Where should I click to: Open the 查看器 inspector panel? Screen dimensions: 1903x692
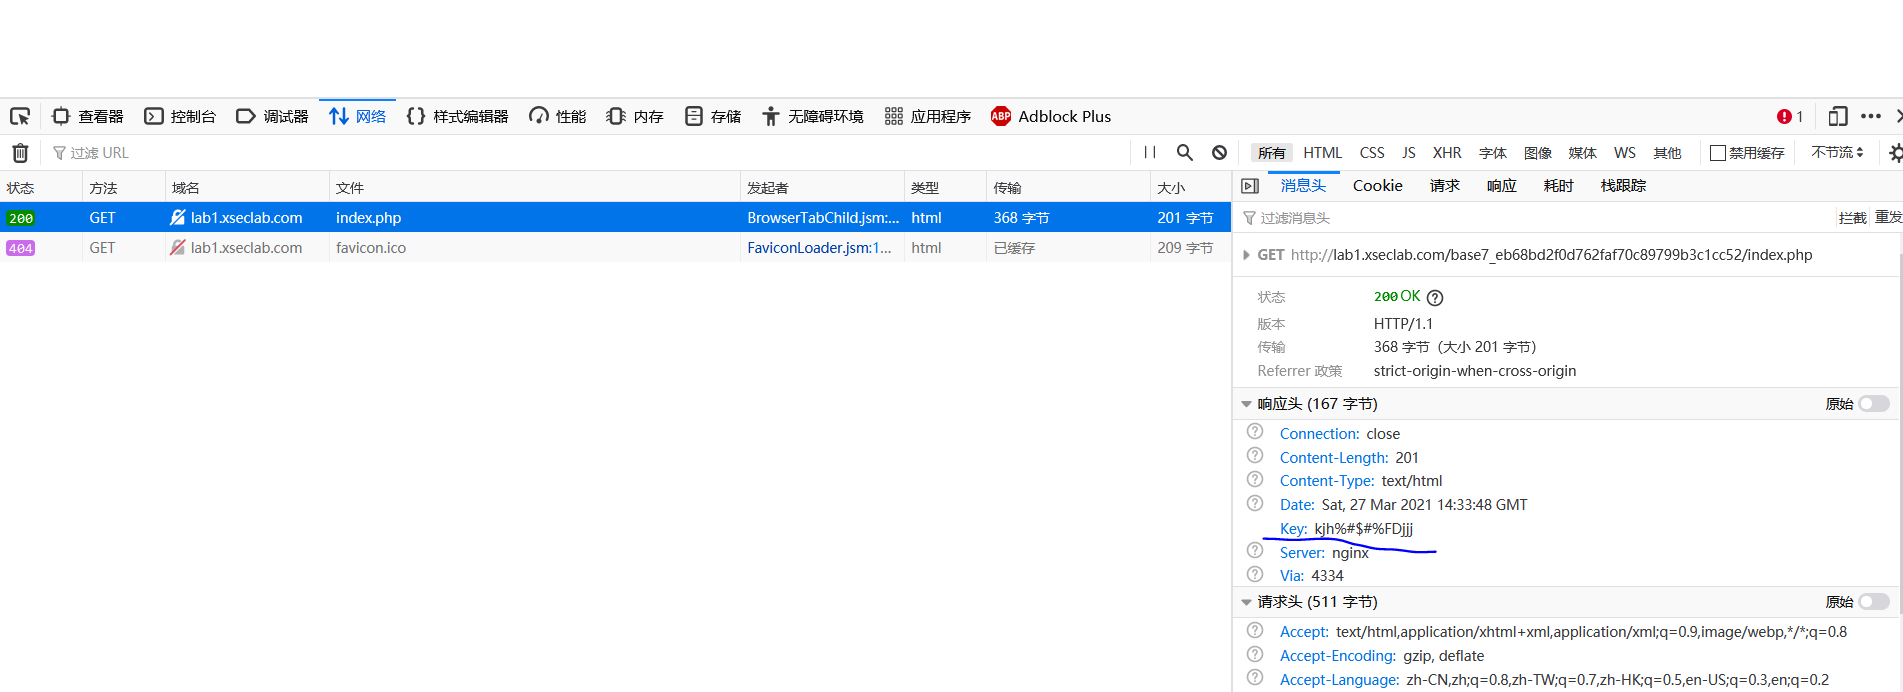point(88,116)
